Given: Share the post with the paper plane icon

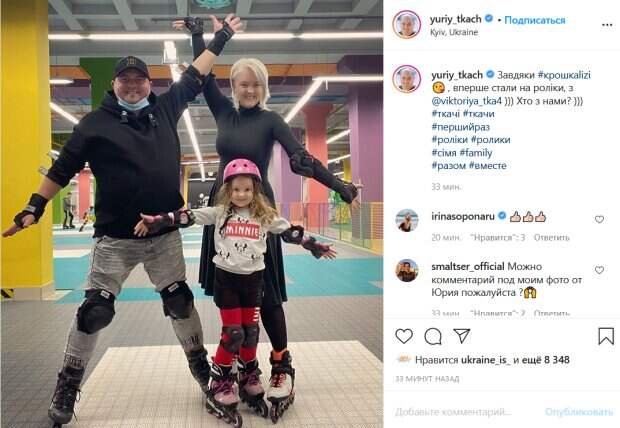Looking at the screenshot, I should click(x=461, y=335).
